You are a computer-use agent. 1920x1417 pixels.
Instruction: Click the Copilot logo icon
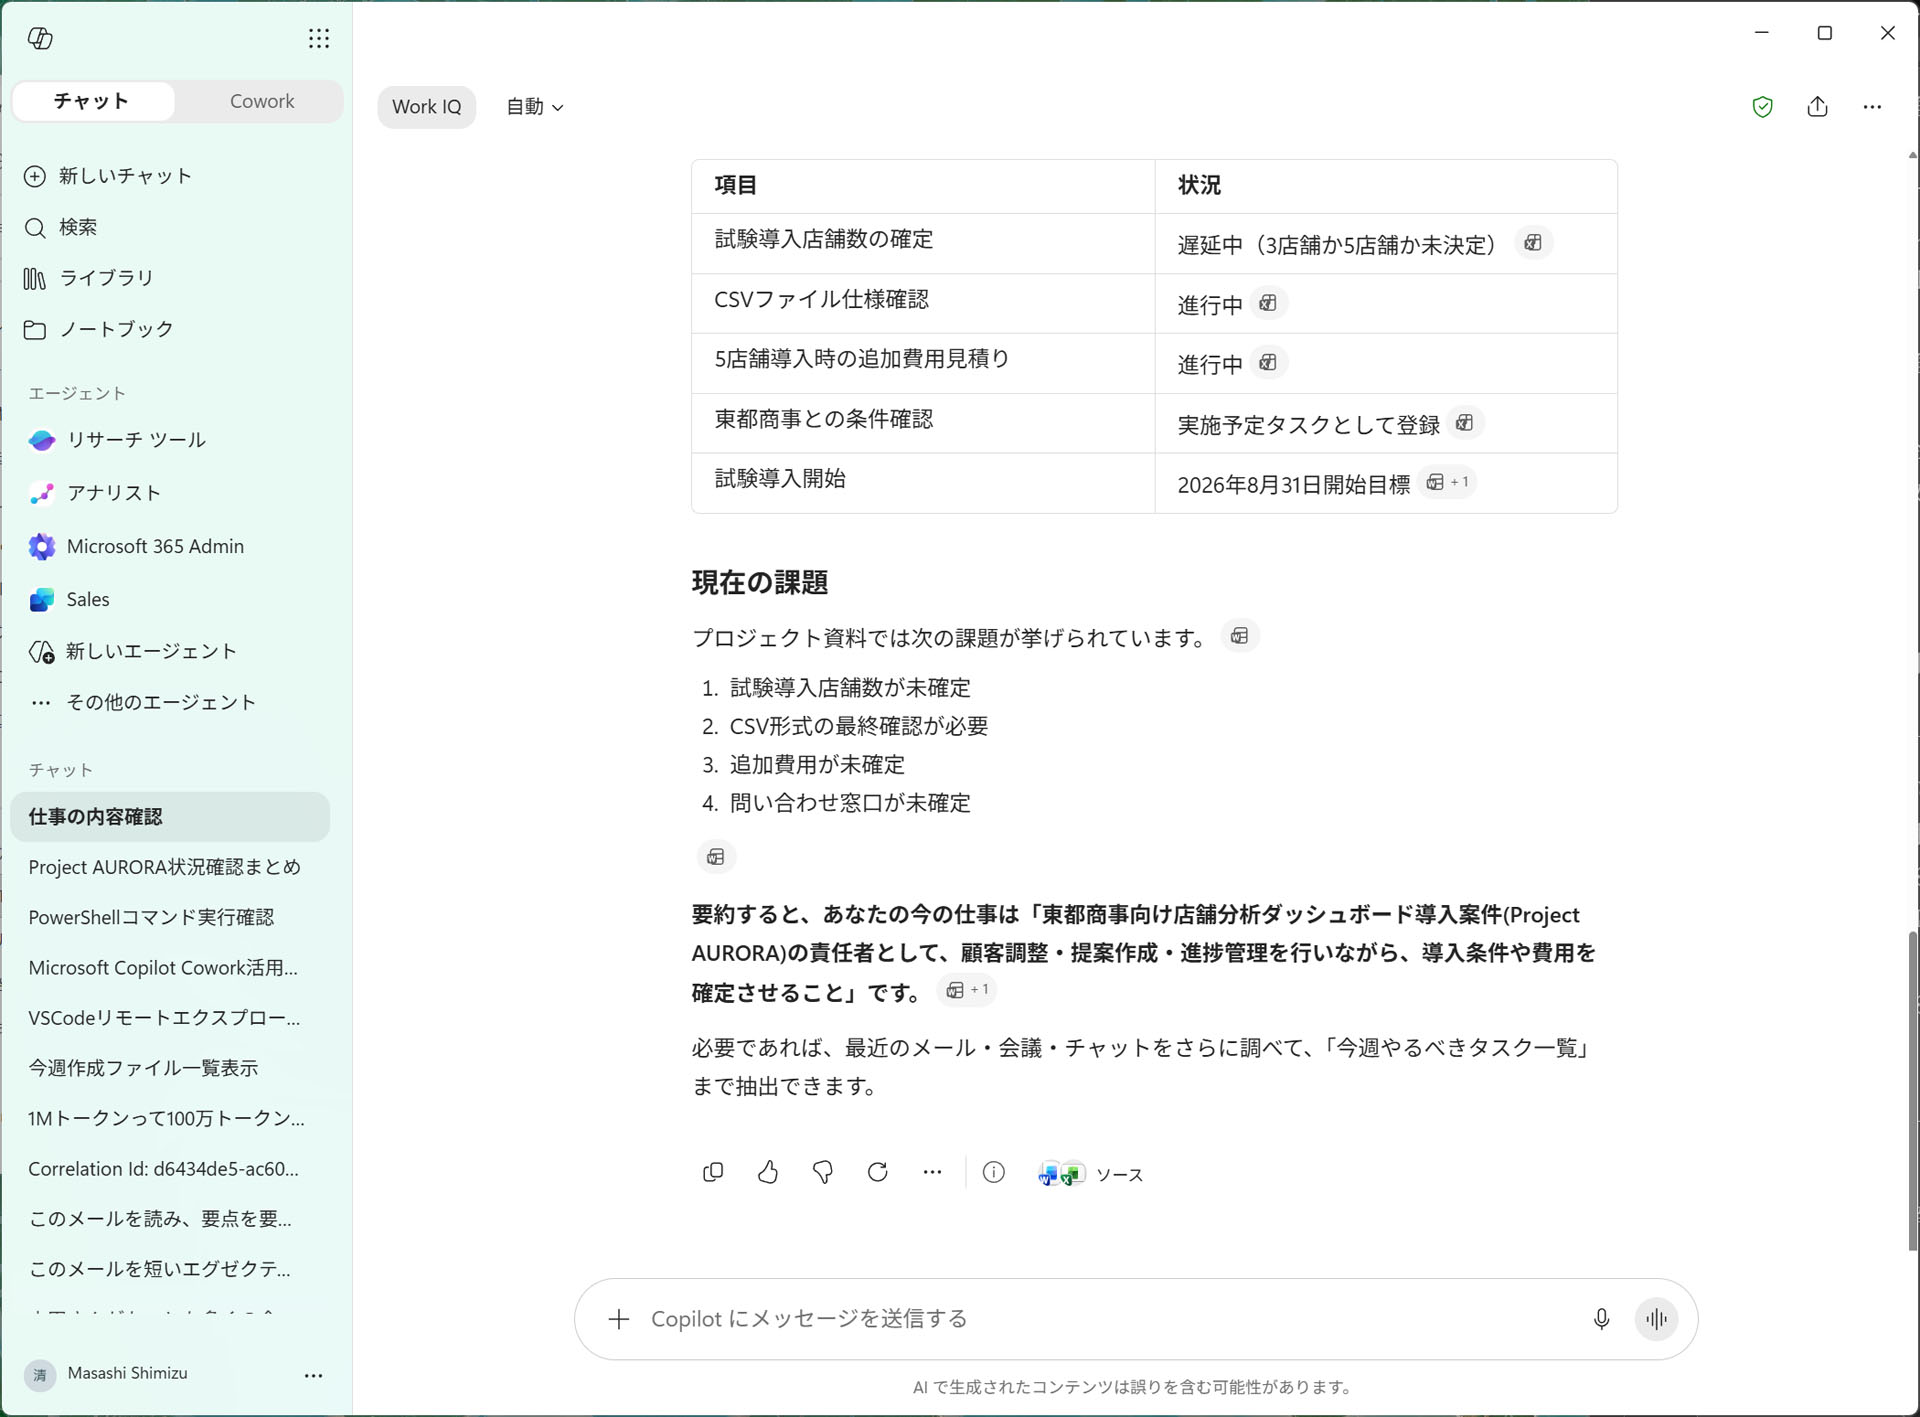click(x=40, y=38)
